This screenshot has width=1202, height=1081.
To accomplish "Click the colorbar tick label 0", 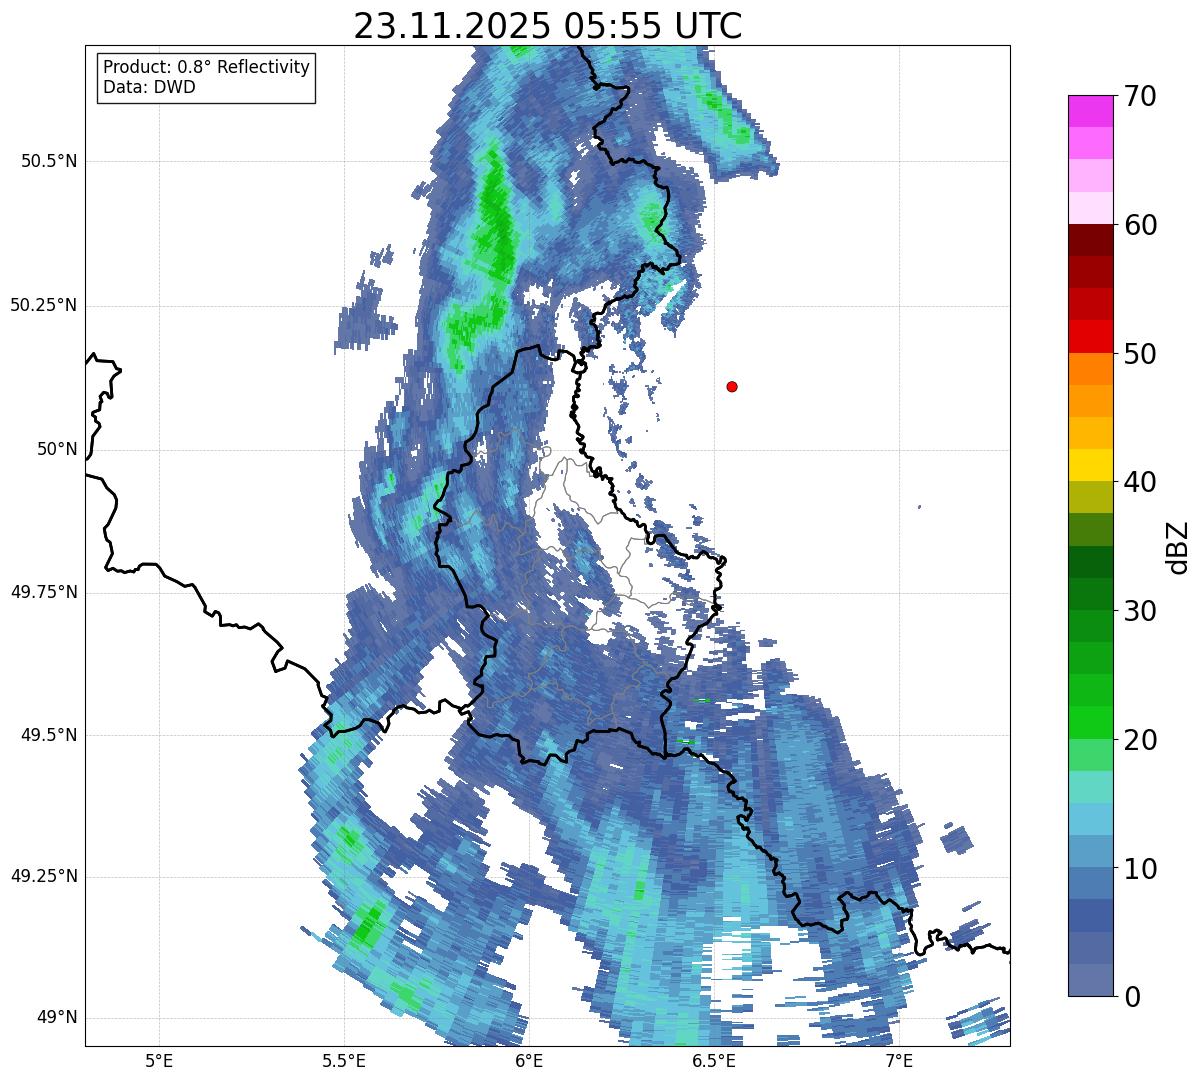I will 1131,997.
